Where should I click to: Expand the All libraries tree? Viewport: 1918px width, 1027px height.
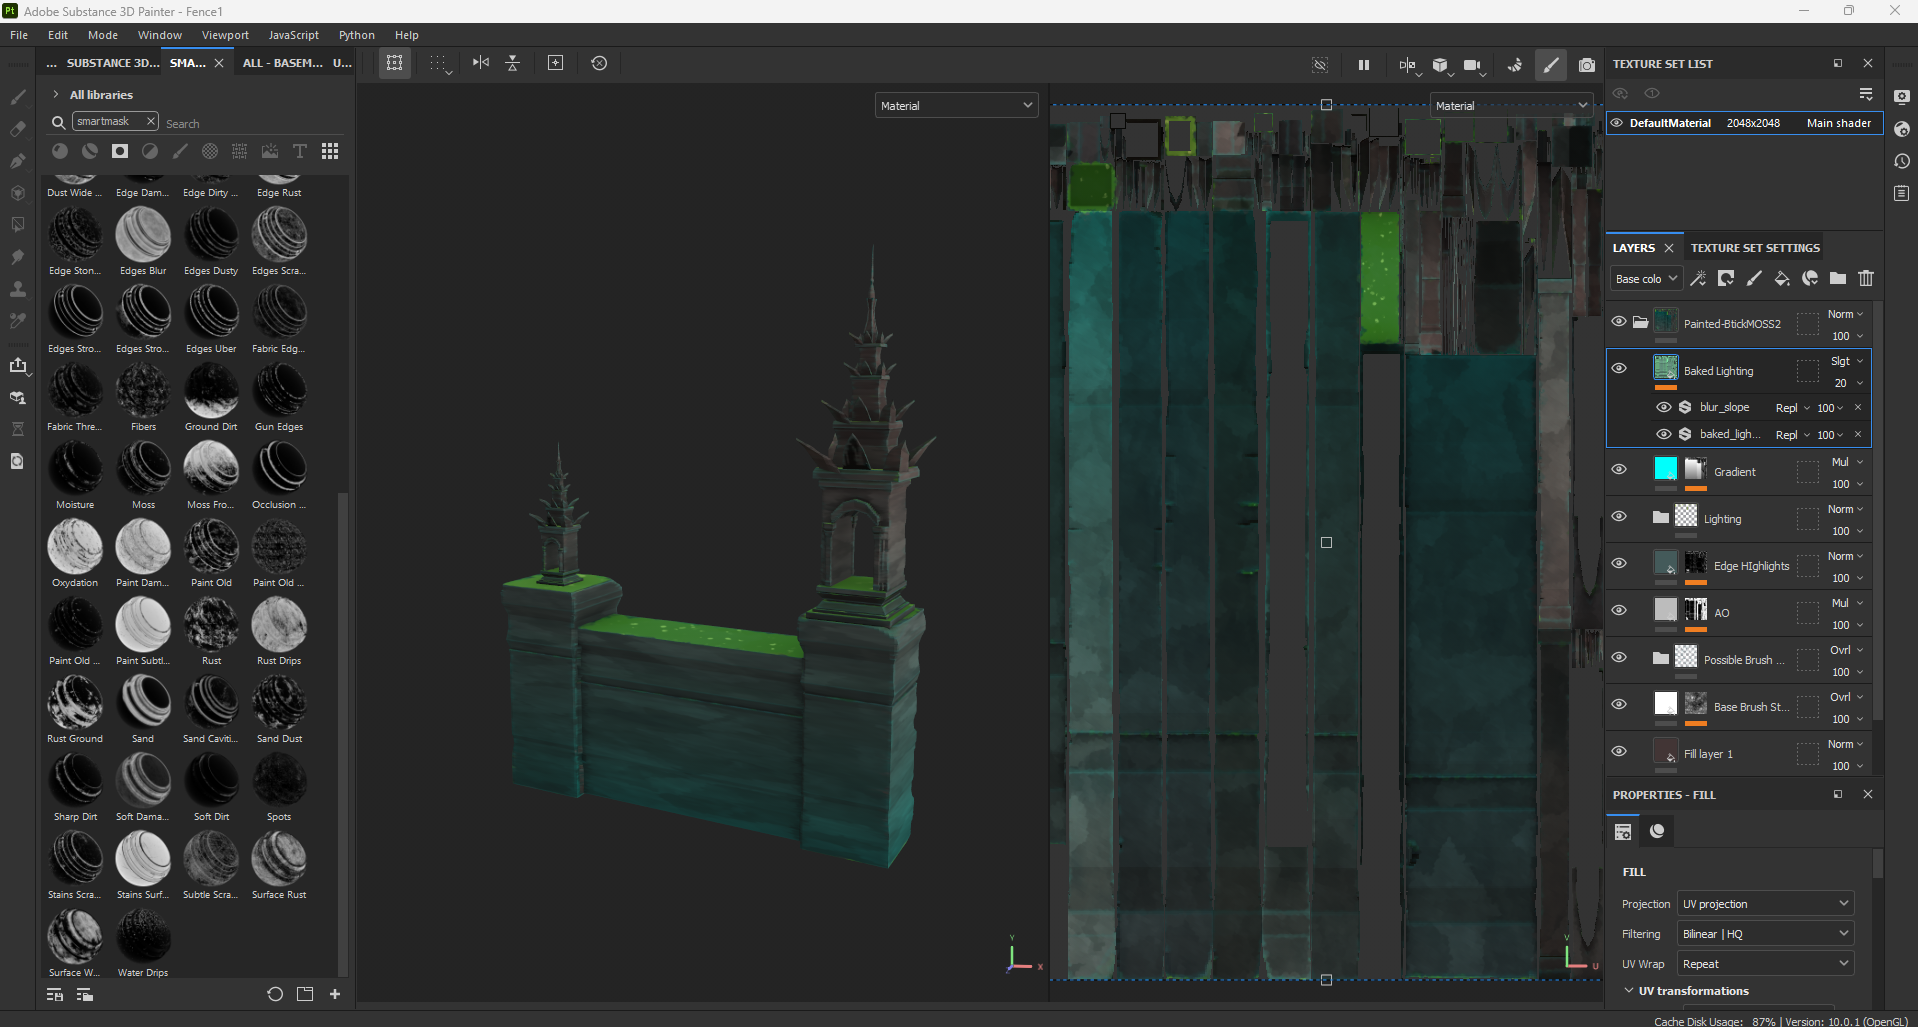[x=56, y=95]
